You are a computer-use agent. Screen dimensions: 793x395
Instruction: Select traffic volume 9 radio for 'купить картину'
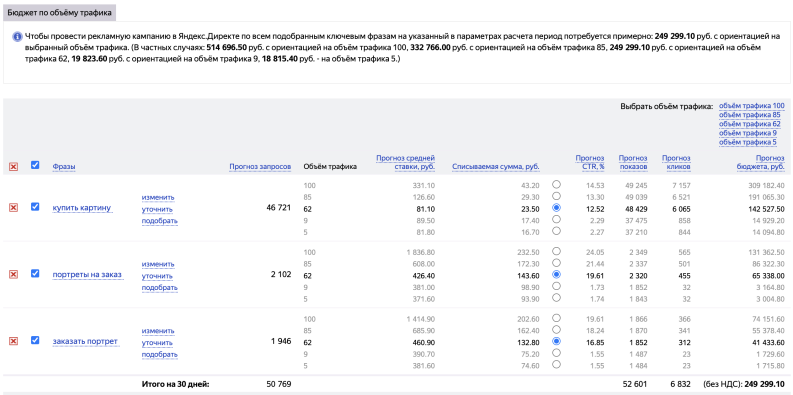556,219
